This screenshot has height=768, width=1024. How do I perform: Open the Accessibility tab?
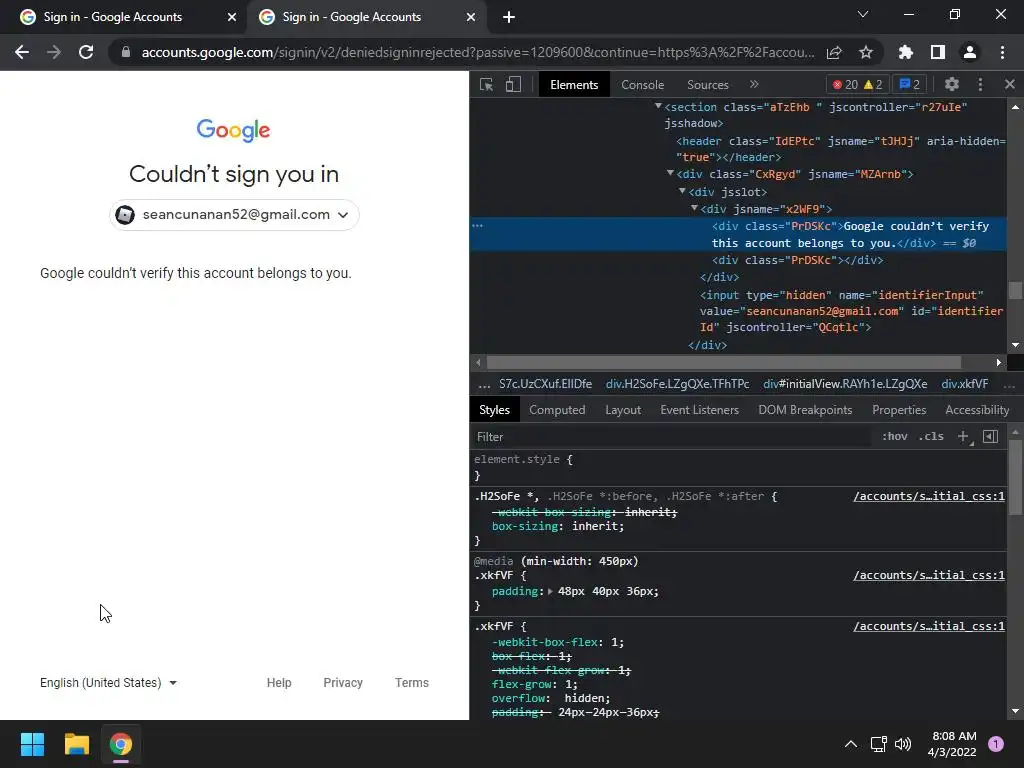click(x=977, y=410)
